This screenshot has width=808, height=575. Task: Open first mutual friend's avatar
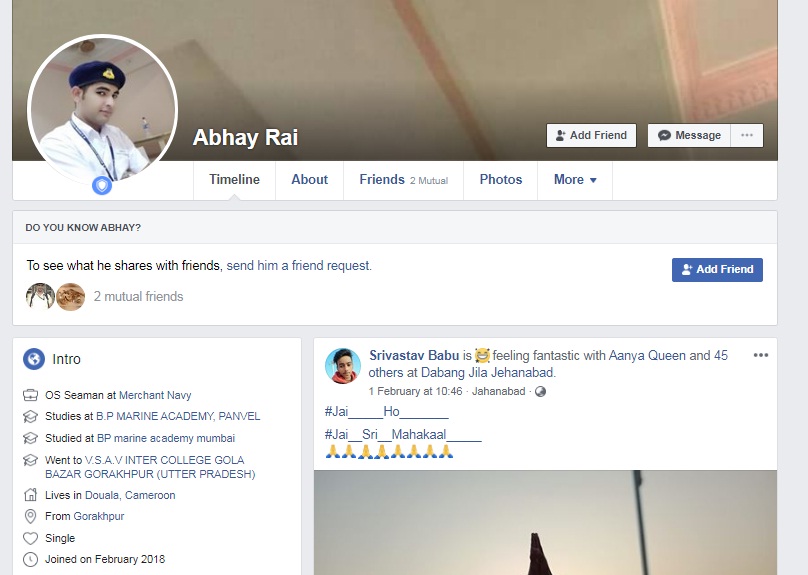pyautogui.click(x=40, y=297)
